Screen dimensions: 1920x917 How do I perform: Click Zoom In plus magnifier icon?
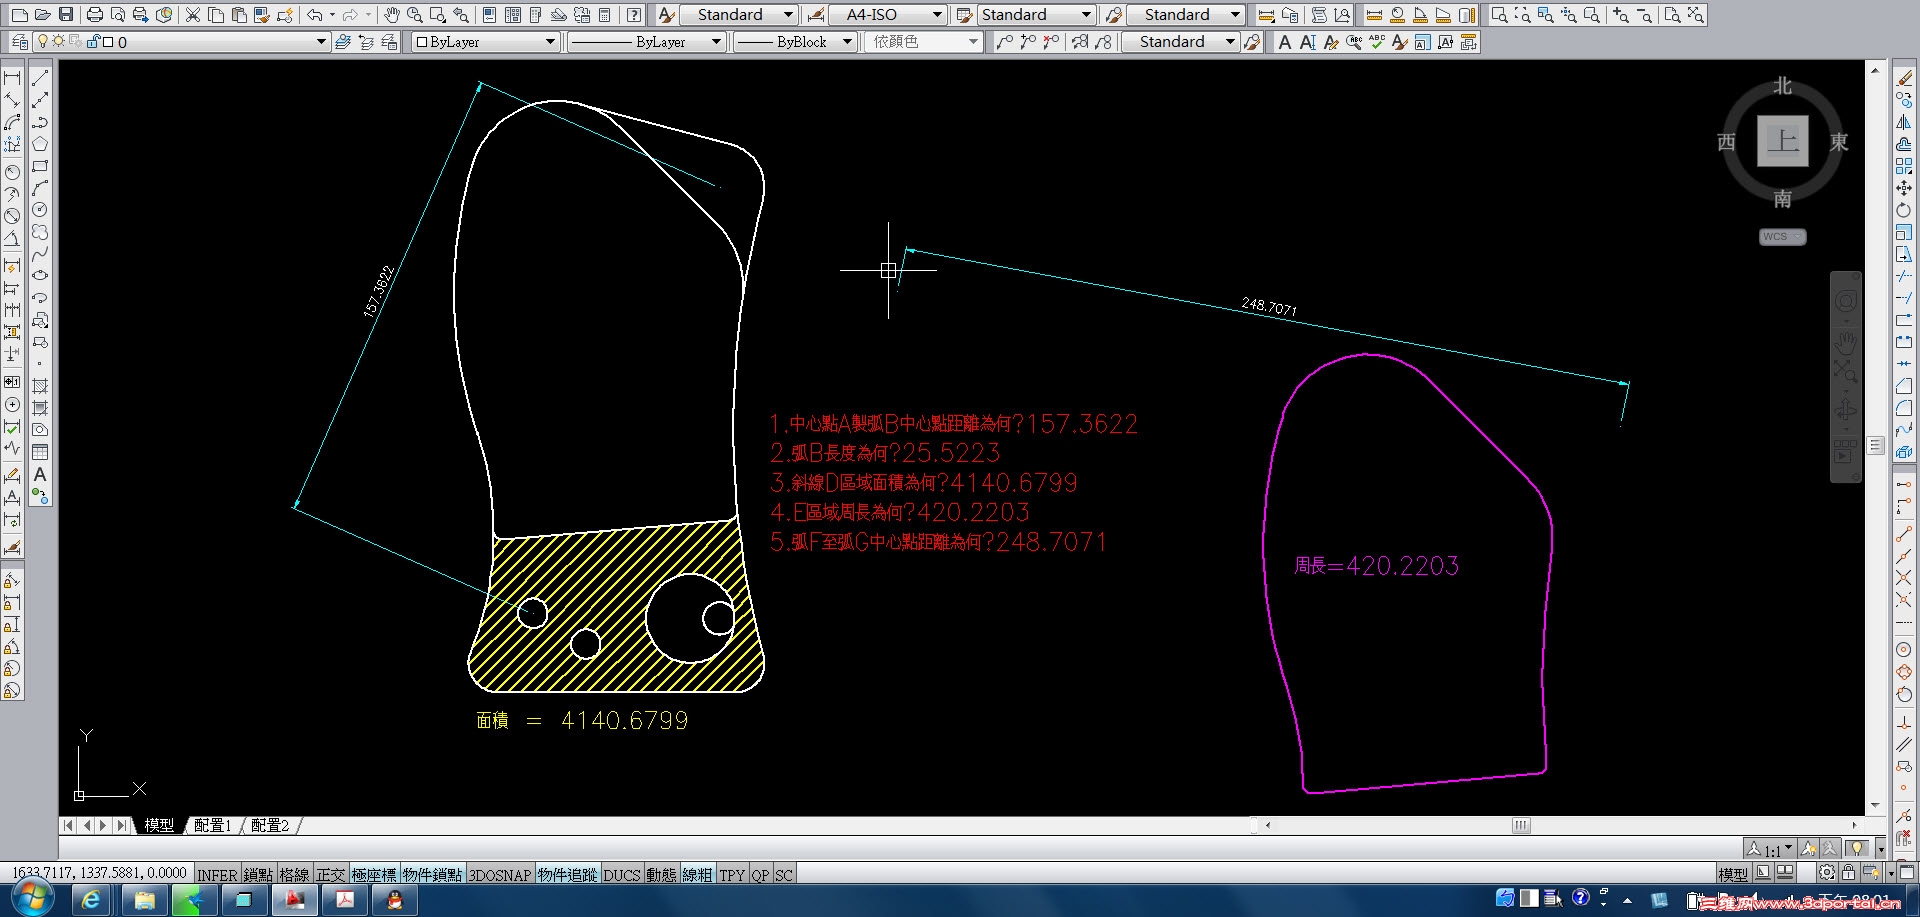pyautogui.click(x=1621, y=14)
